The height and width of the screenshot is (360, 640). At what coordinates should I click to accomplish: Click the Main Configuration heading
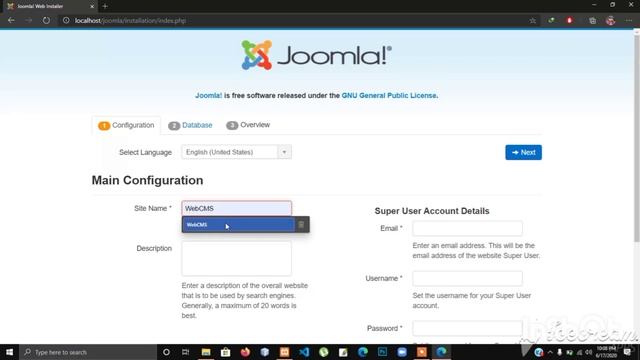(147, 180)
